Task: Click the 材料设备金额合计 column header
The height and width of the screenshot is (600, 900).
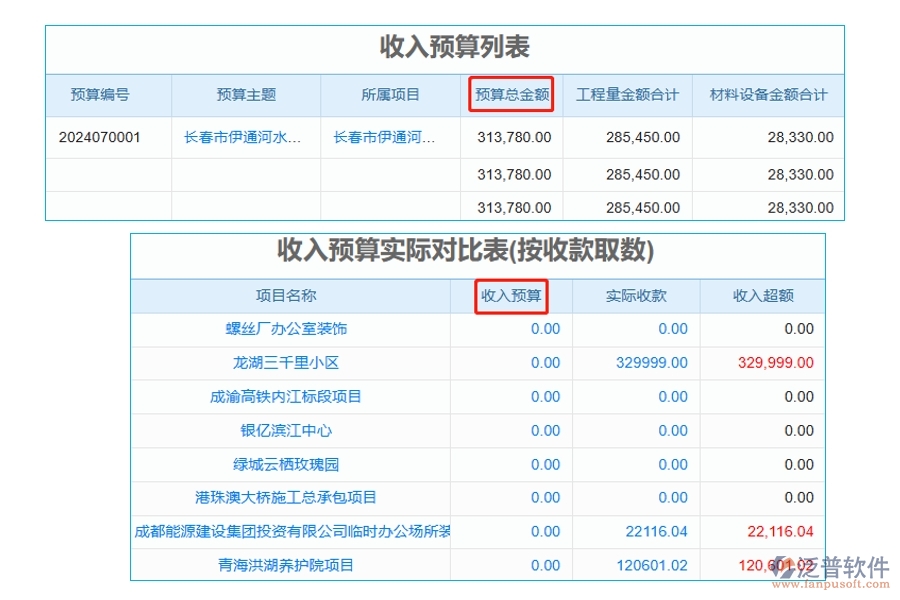Action: (x=767, y=95)
